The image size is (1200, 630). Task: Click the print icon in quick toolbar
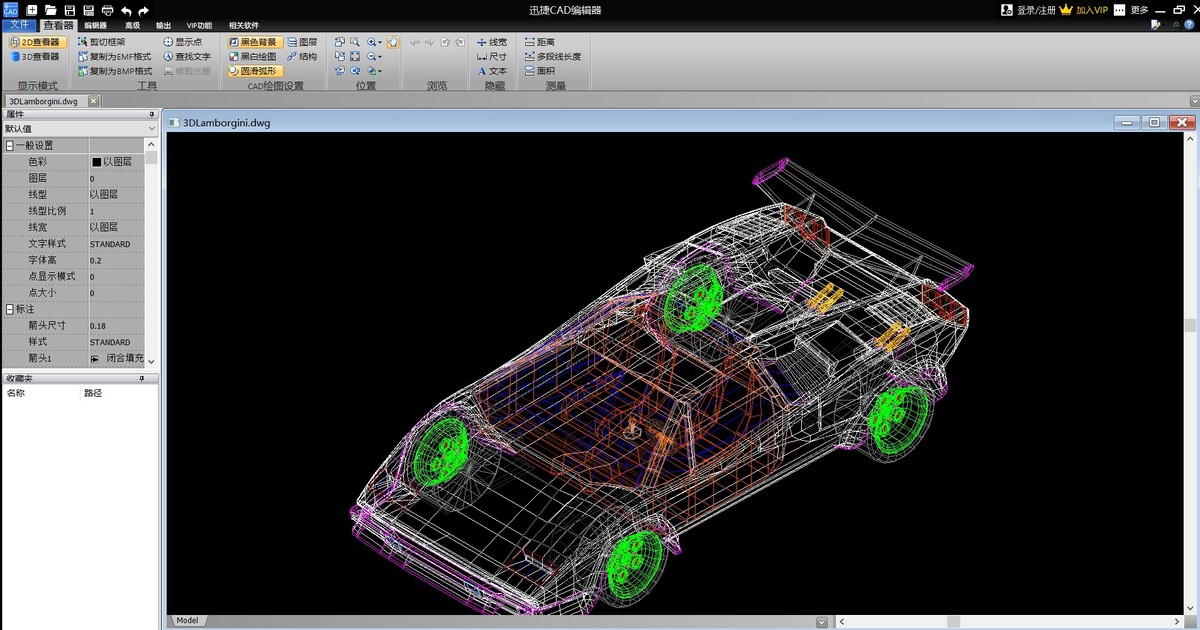click(x=107, y=10)
